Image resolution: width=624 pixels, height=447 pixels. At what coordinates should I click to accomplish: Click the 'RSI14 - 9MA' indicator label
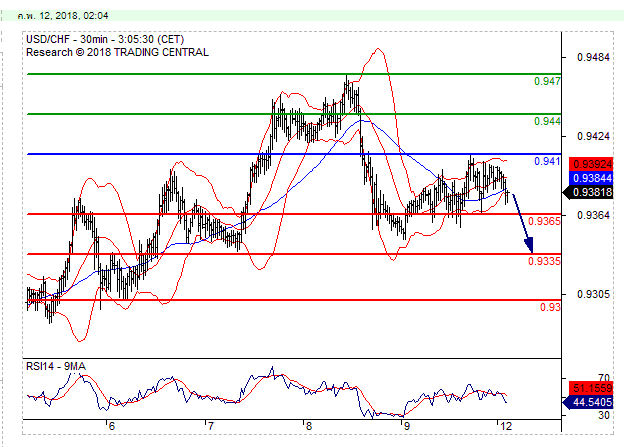click(x=56, y=366)
